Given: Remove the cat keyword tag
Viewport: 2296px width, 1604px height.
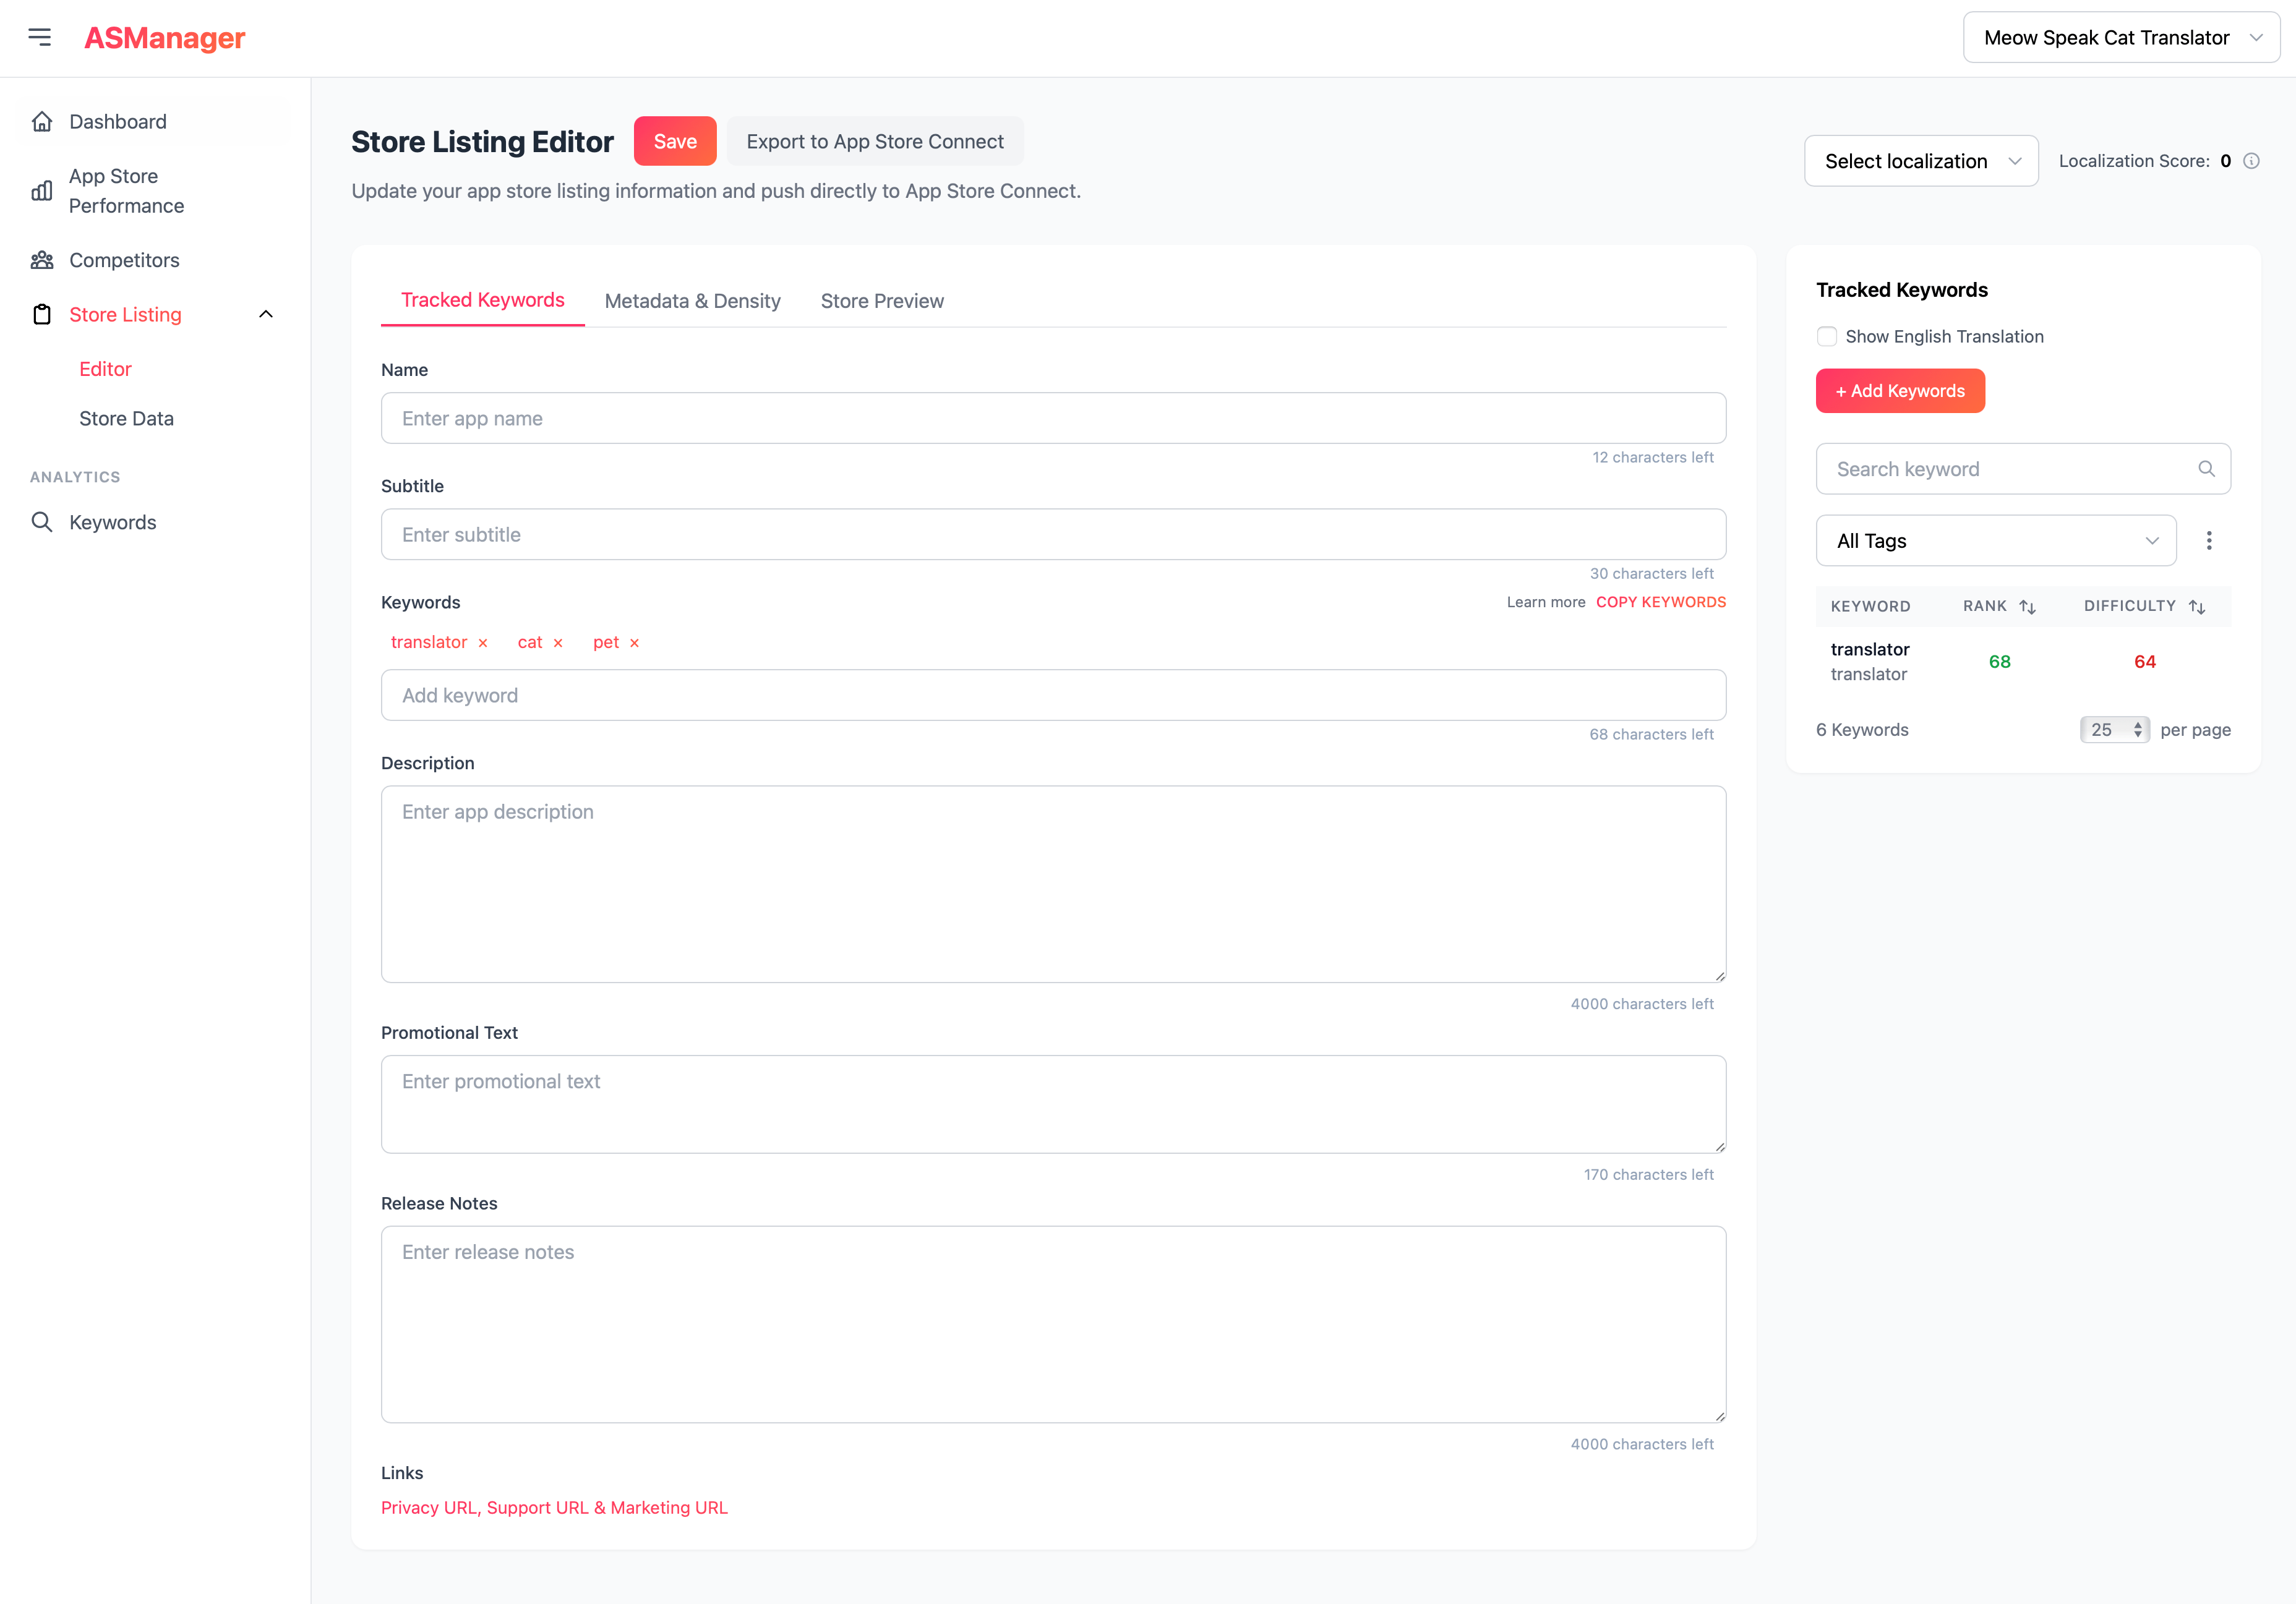Looking at the screenshot, I should pyautogui.click(x=558, y=643).
